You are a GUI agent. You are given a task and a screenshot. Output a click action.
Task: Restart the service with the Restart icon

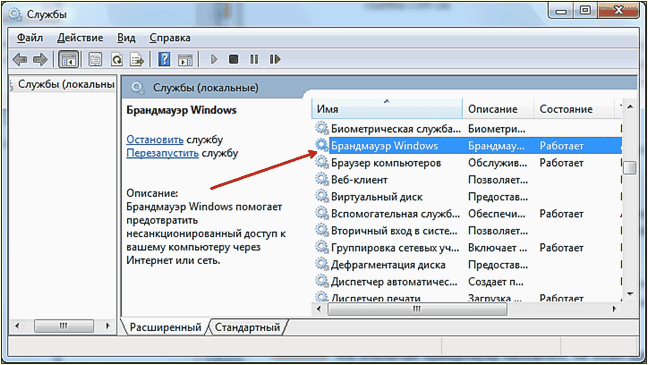[275, 60]
